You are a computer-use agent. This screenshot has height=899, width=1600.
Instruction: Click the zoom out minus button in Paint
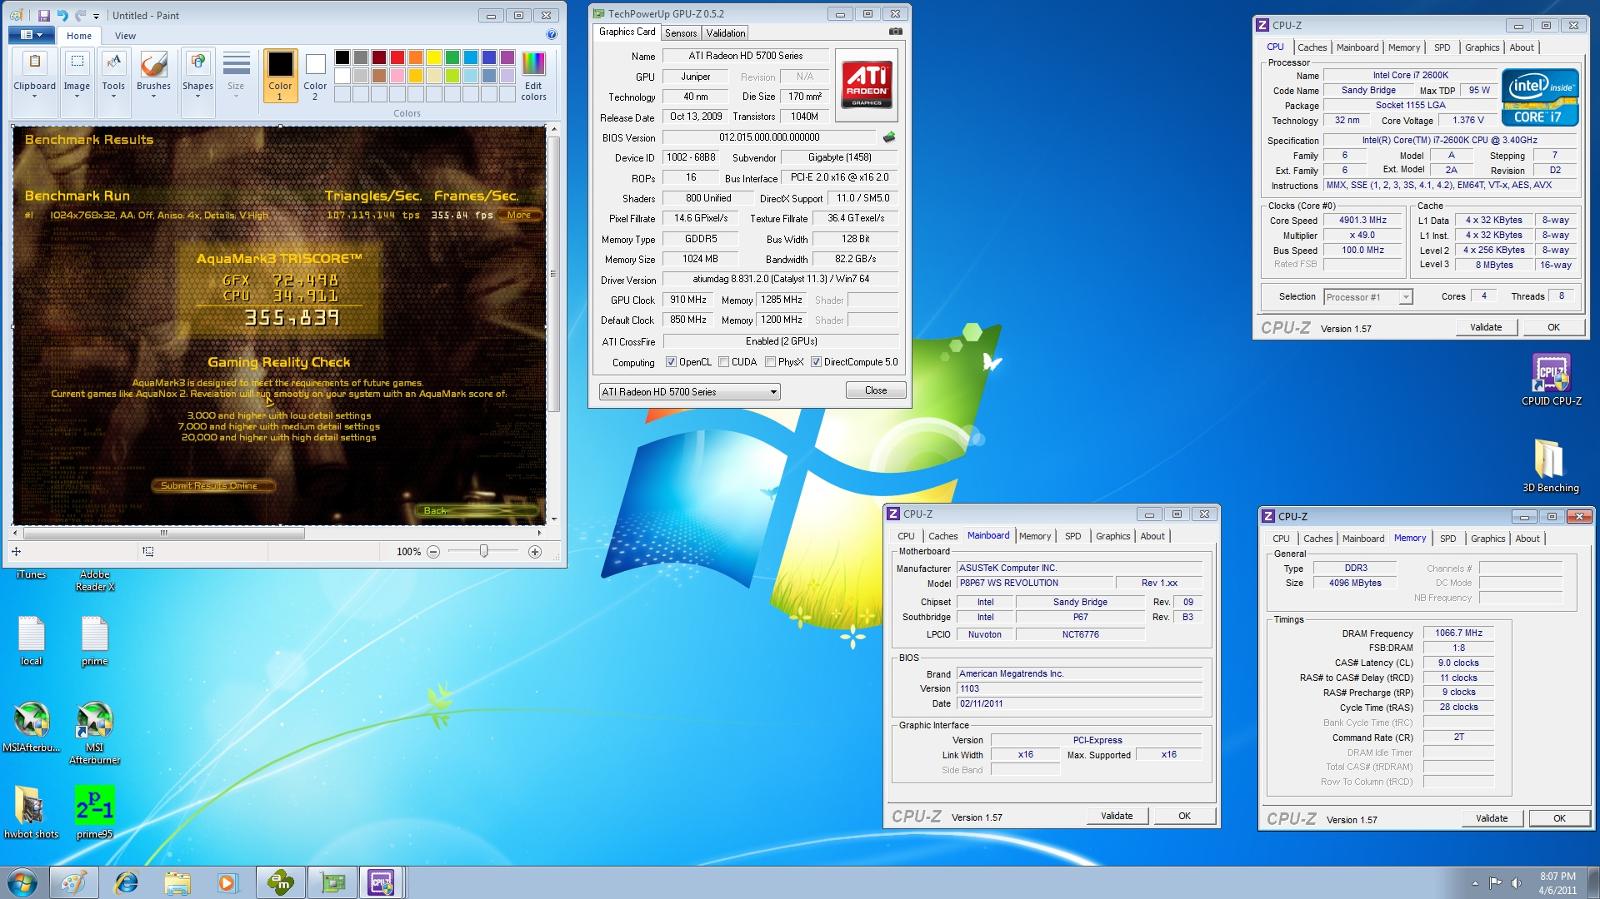coord(433,551)
